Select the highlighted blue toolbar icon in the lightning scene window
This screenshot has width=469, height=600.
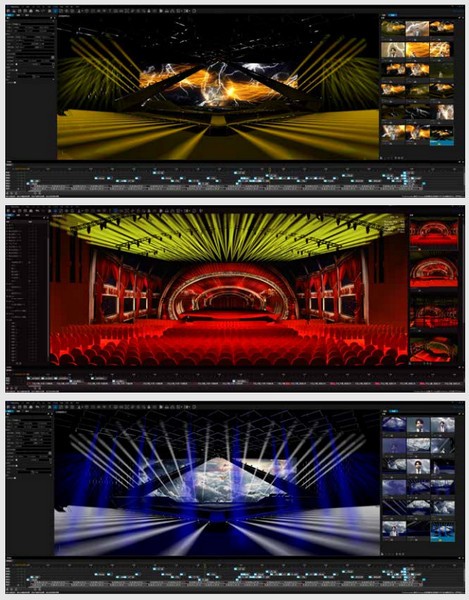point(55,11)
